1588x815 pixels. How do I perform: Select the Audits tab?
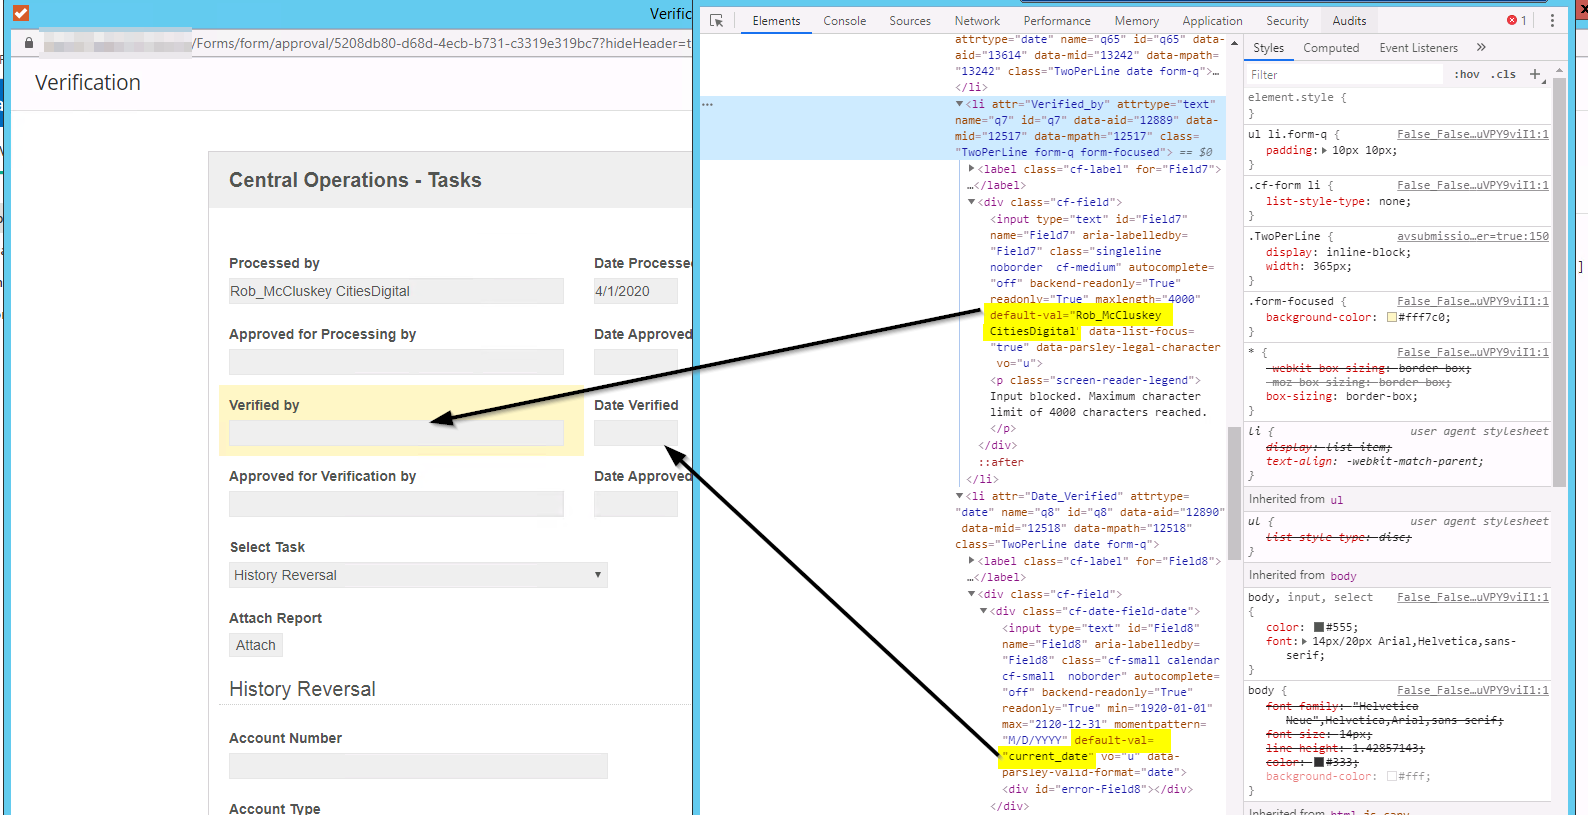pos(1349,20)
